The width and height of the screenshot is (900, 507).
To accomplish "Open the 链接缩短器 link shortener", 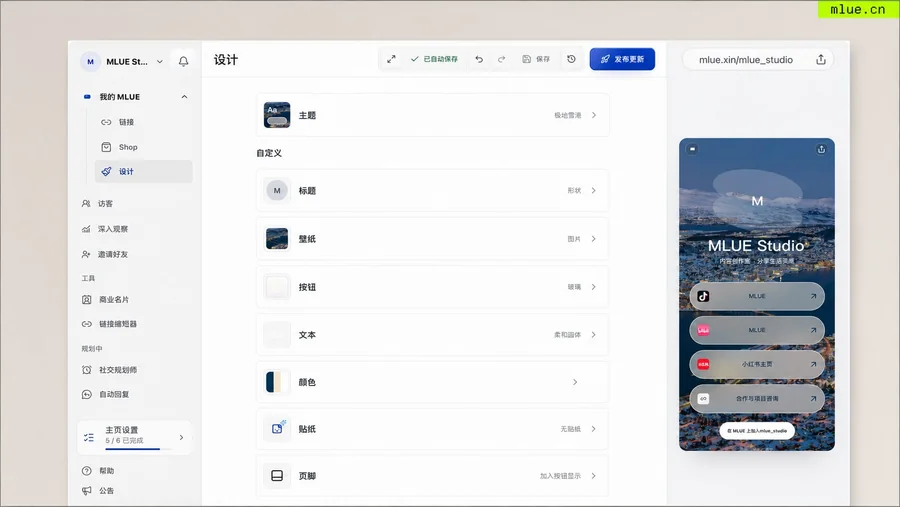I will pyautogui.click(x=110, y=324).
